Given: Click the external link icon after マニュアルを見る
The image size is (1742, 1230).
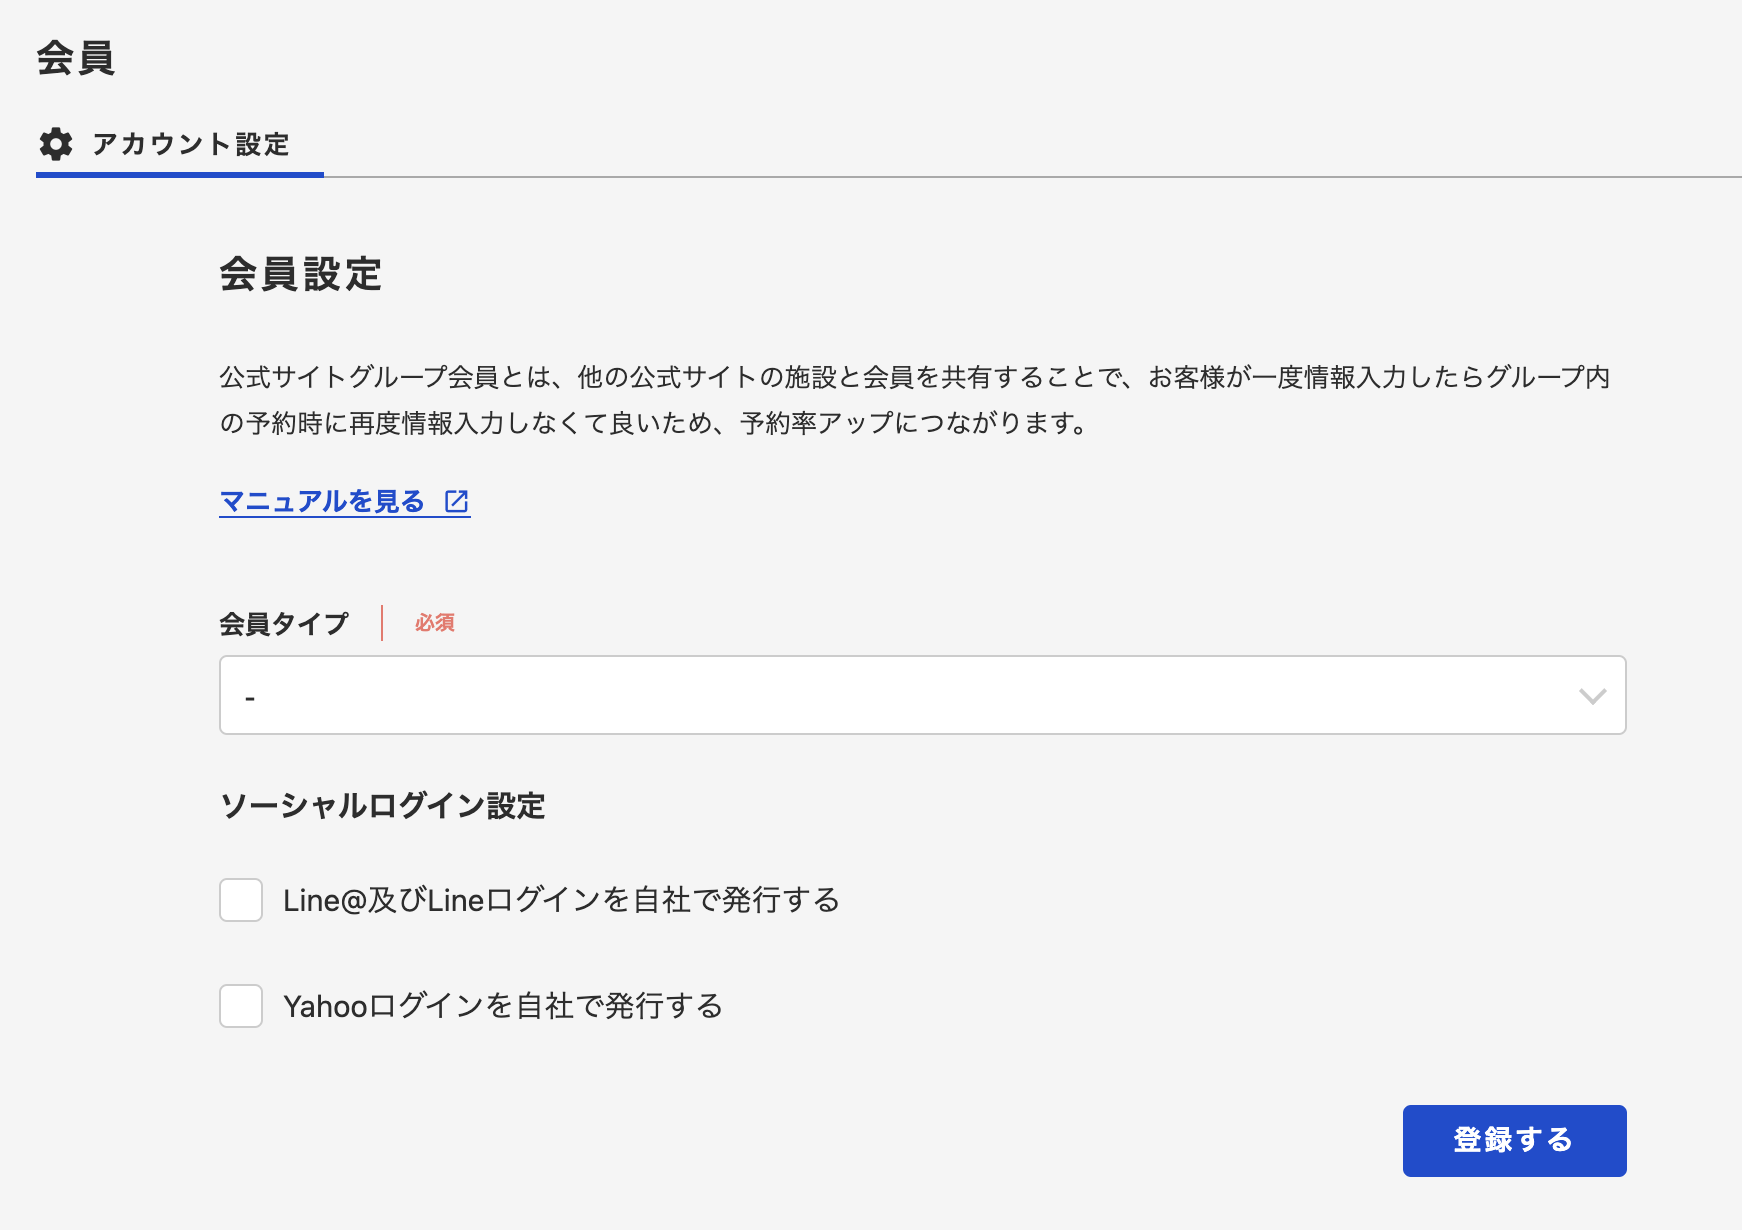Looking at the screenshot, I should click(x=457, y=501).
